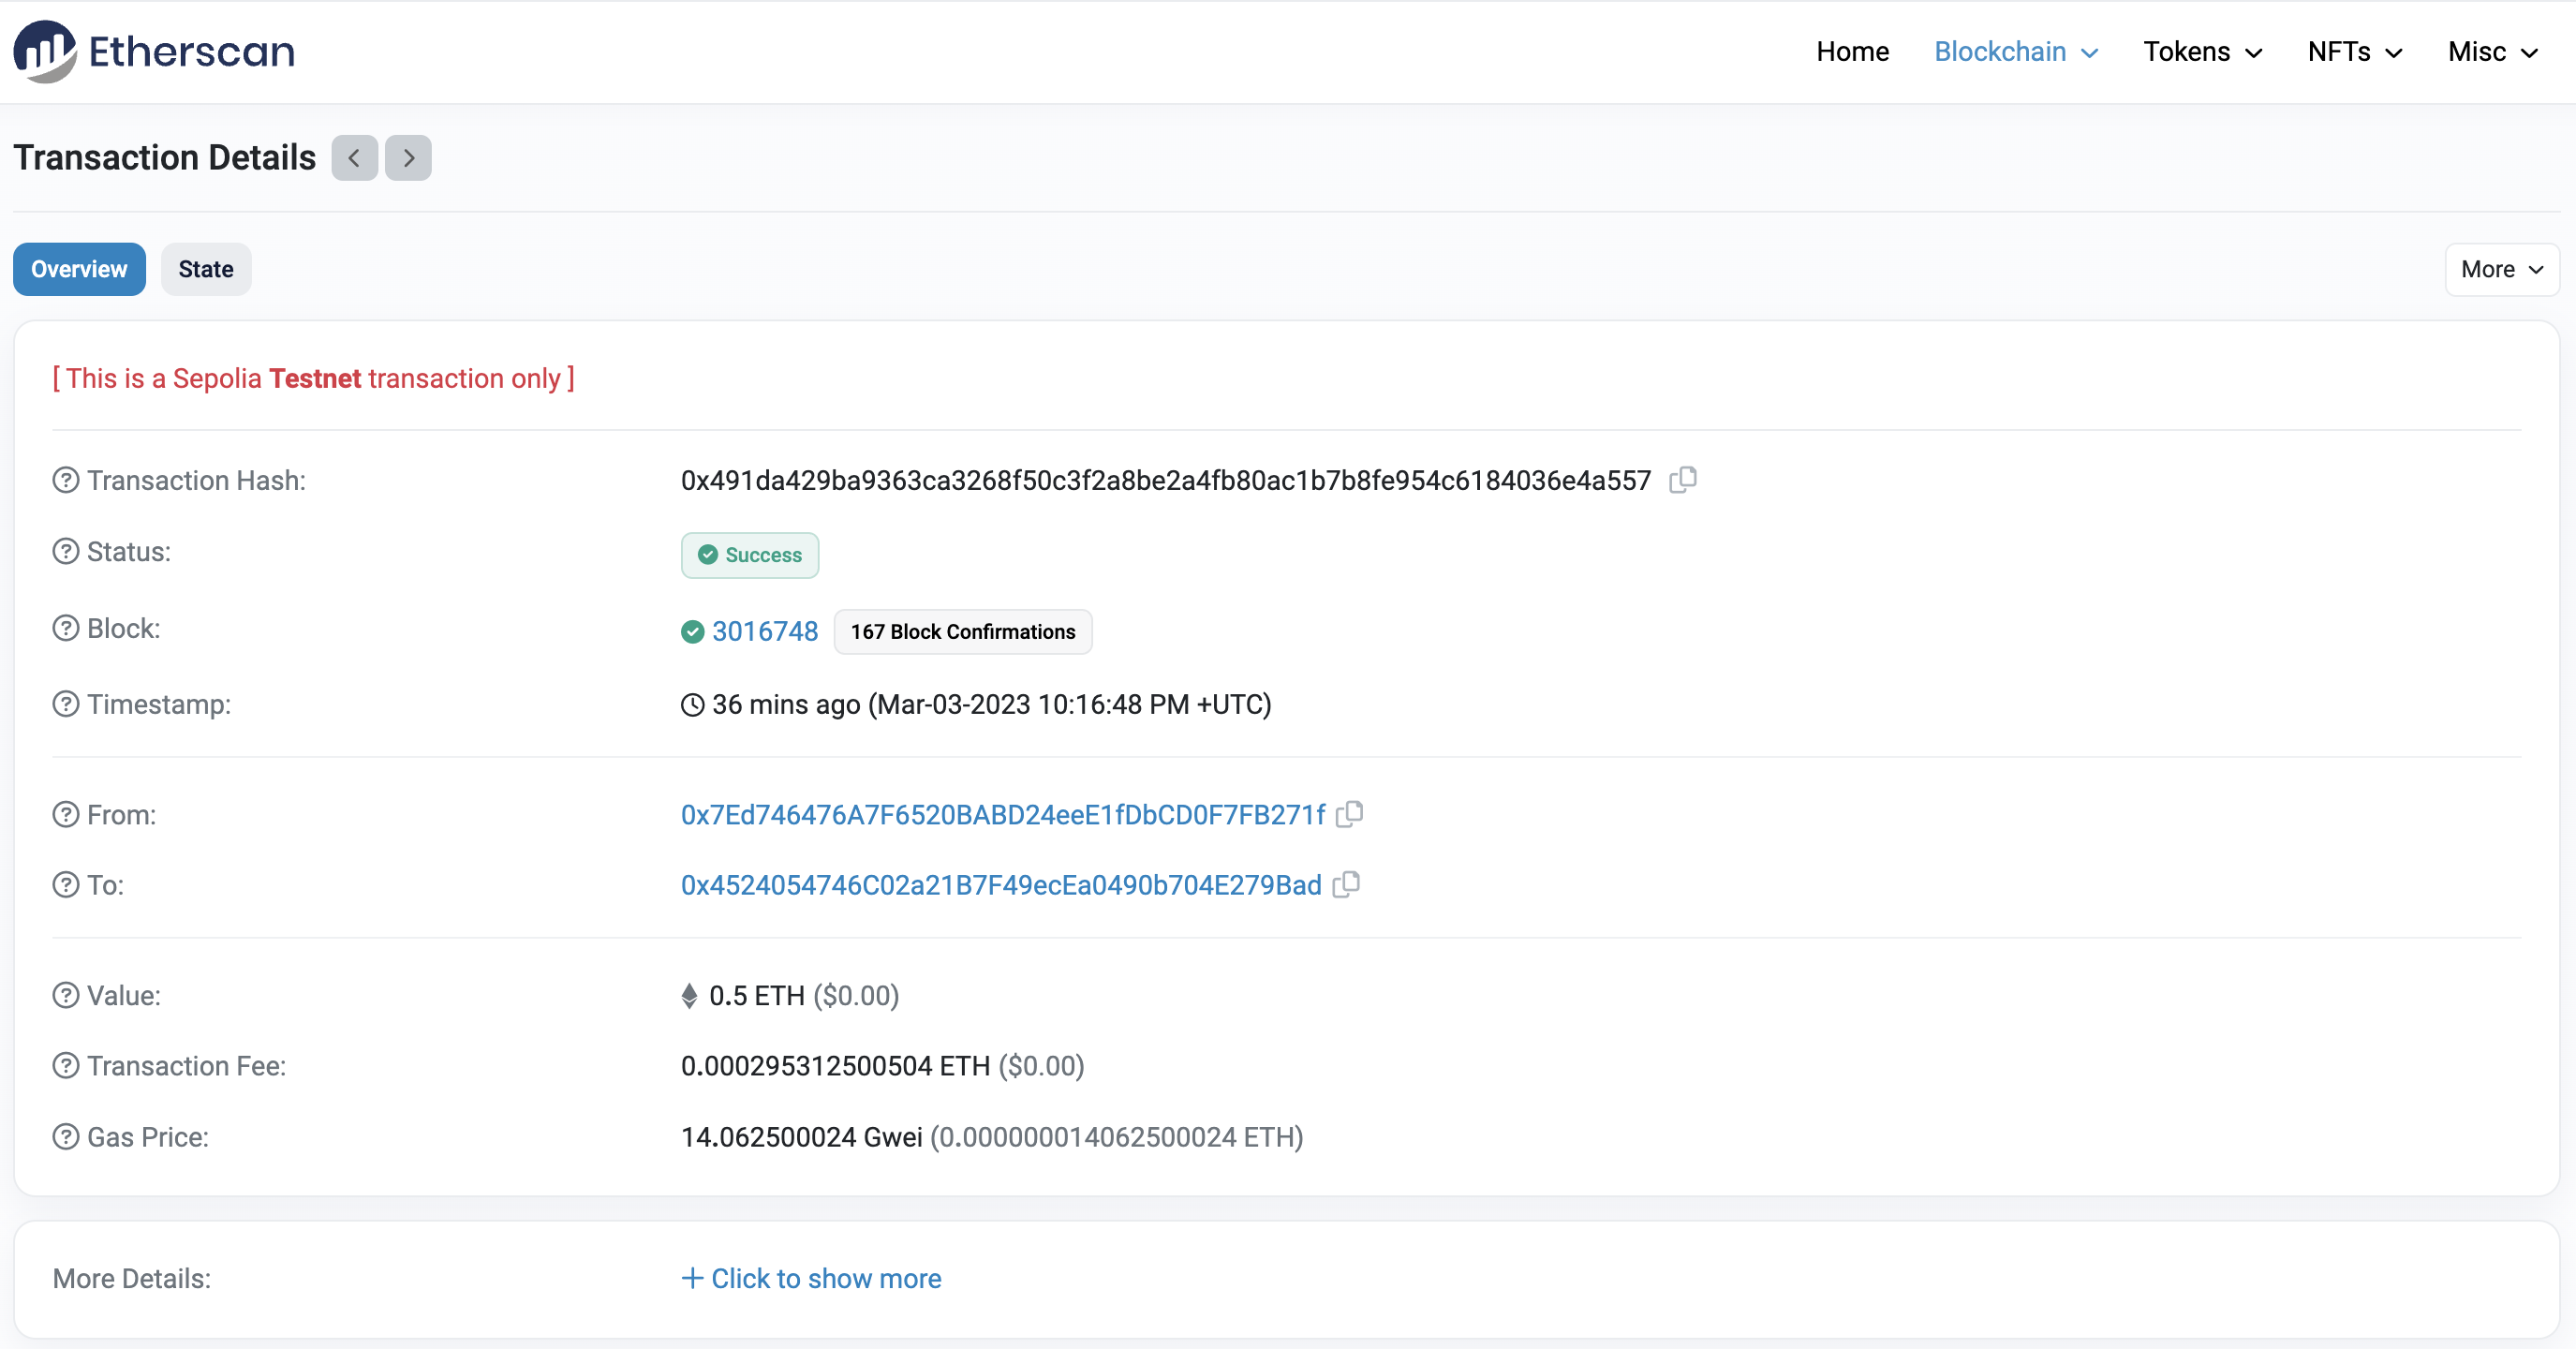2576x1349 pixels.
Task: Click the next transaction arrow
Action: click(x=407, y=157)
